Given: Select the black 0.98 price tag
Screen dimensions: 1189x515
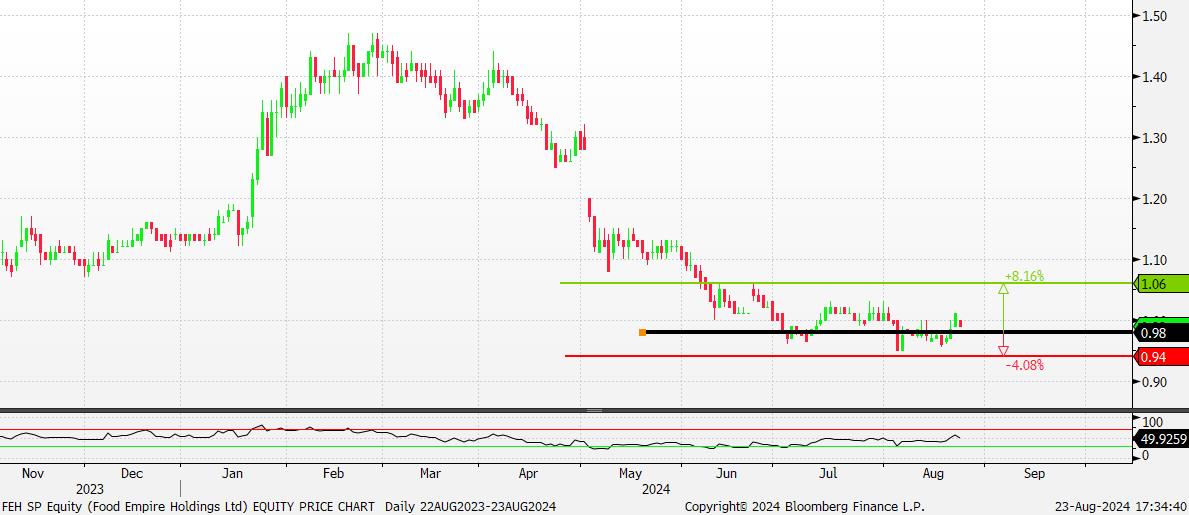Looking at the screenshot, I should click(1161, 332).
